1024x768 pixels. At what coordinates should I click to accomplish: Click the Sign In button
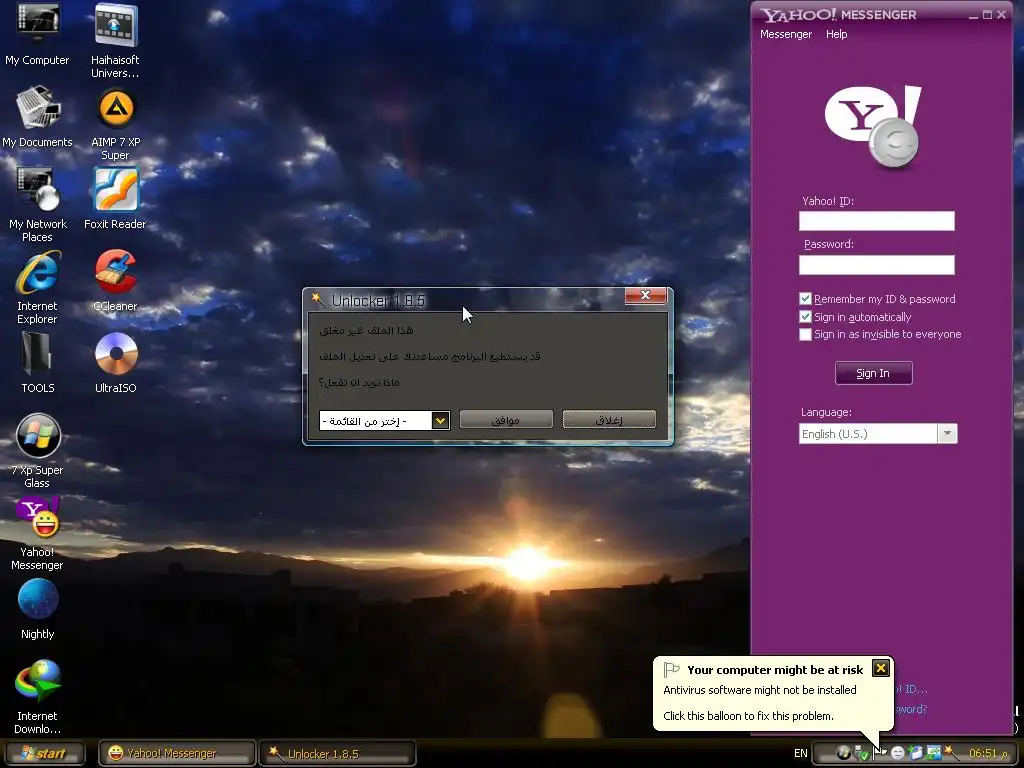click(x=873, y=373)
